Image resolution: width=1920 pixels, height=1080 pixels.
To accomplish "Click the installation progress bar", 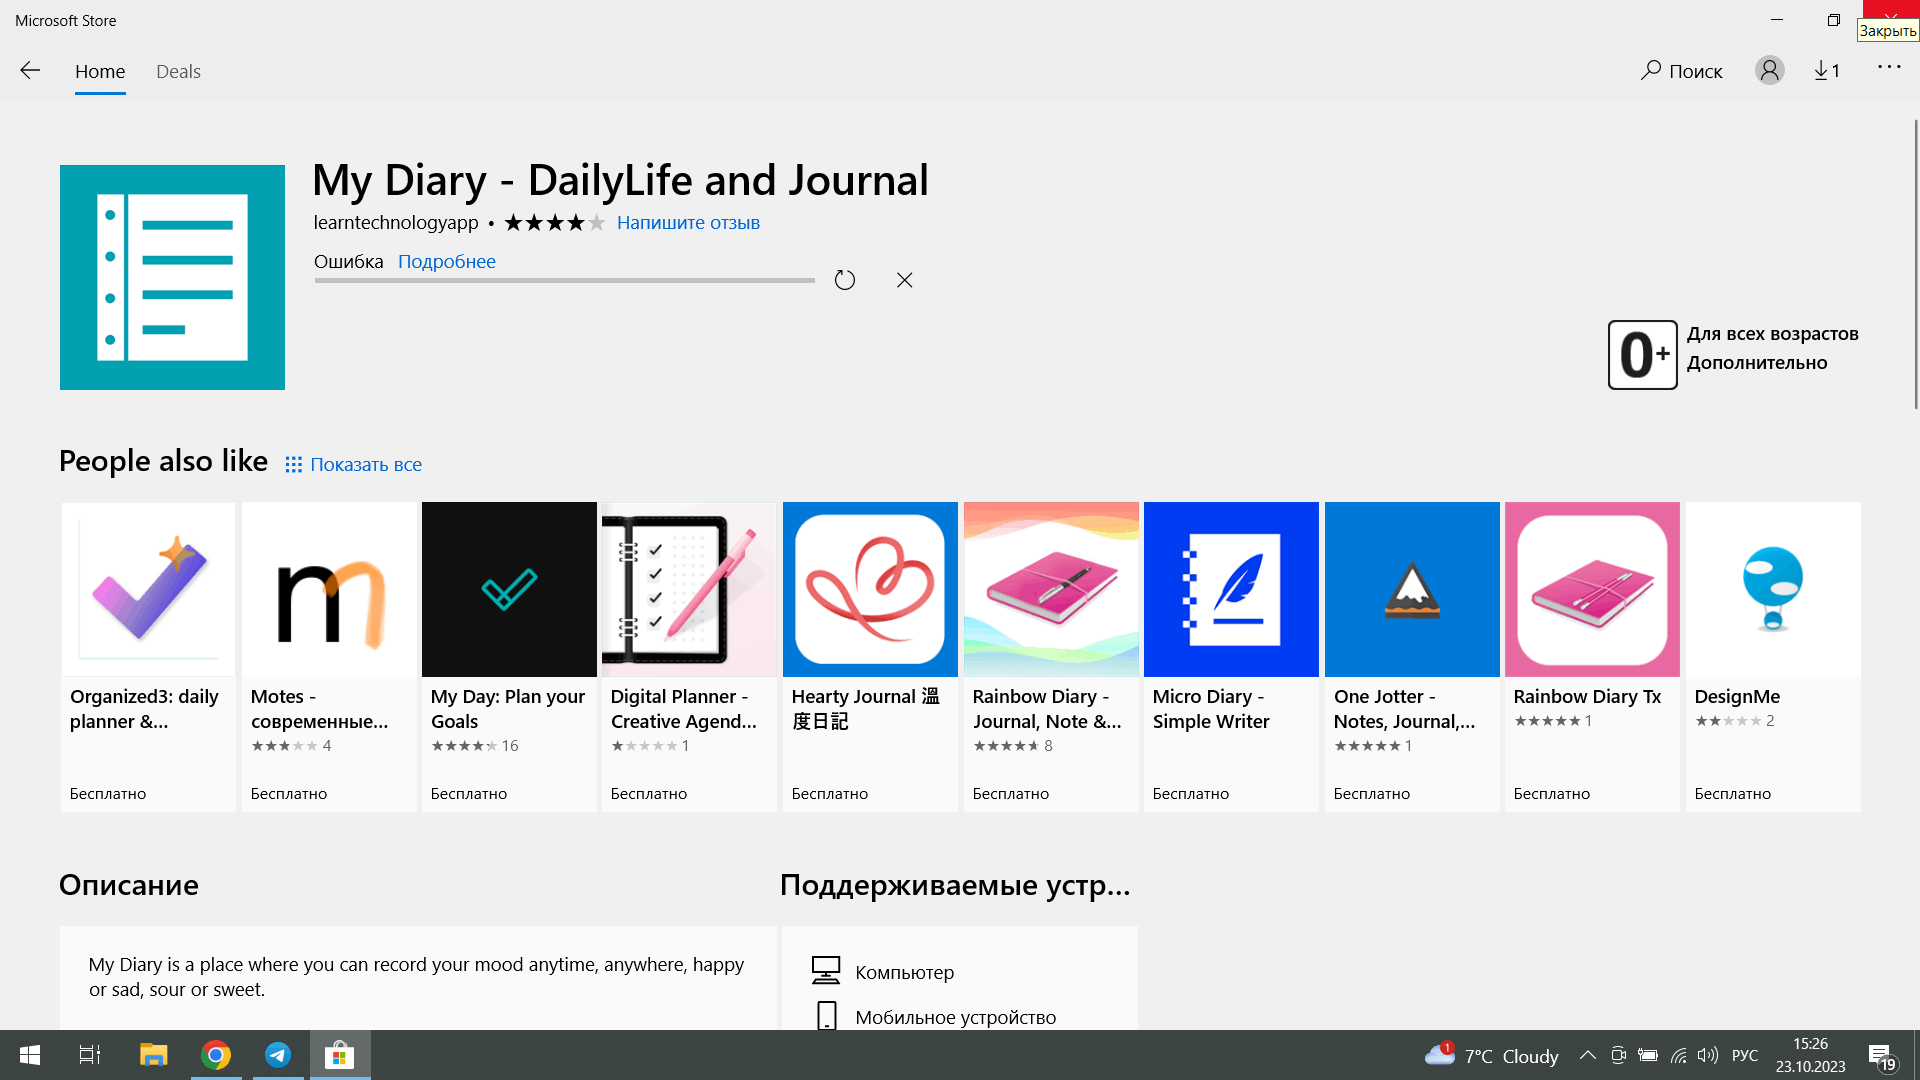I will tap(564, 281).
